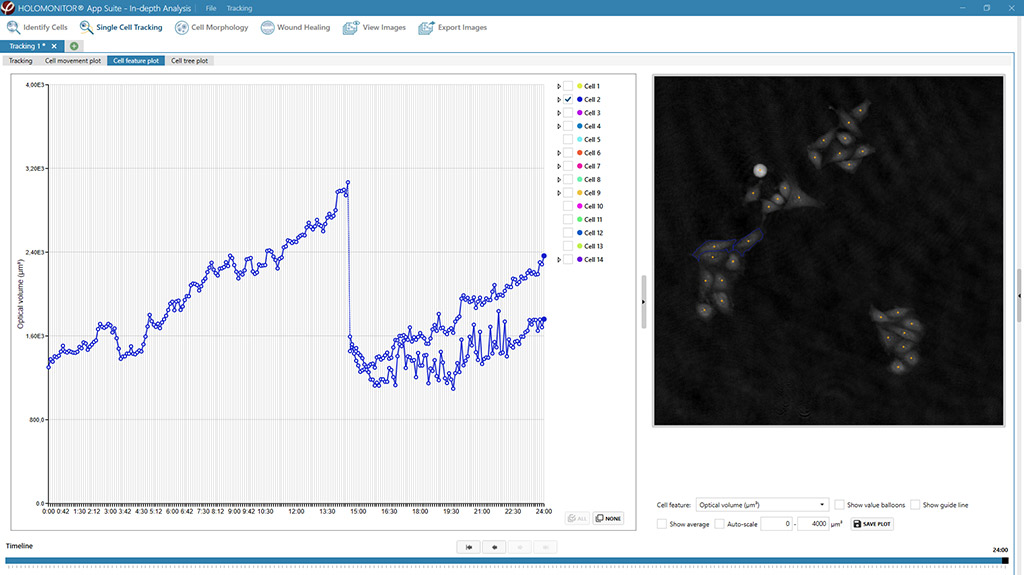Click the Cell 9 amber color dot

click(579, 193)
